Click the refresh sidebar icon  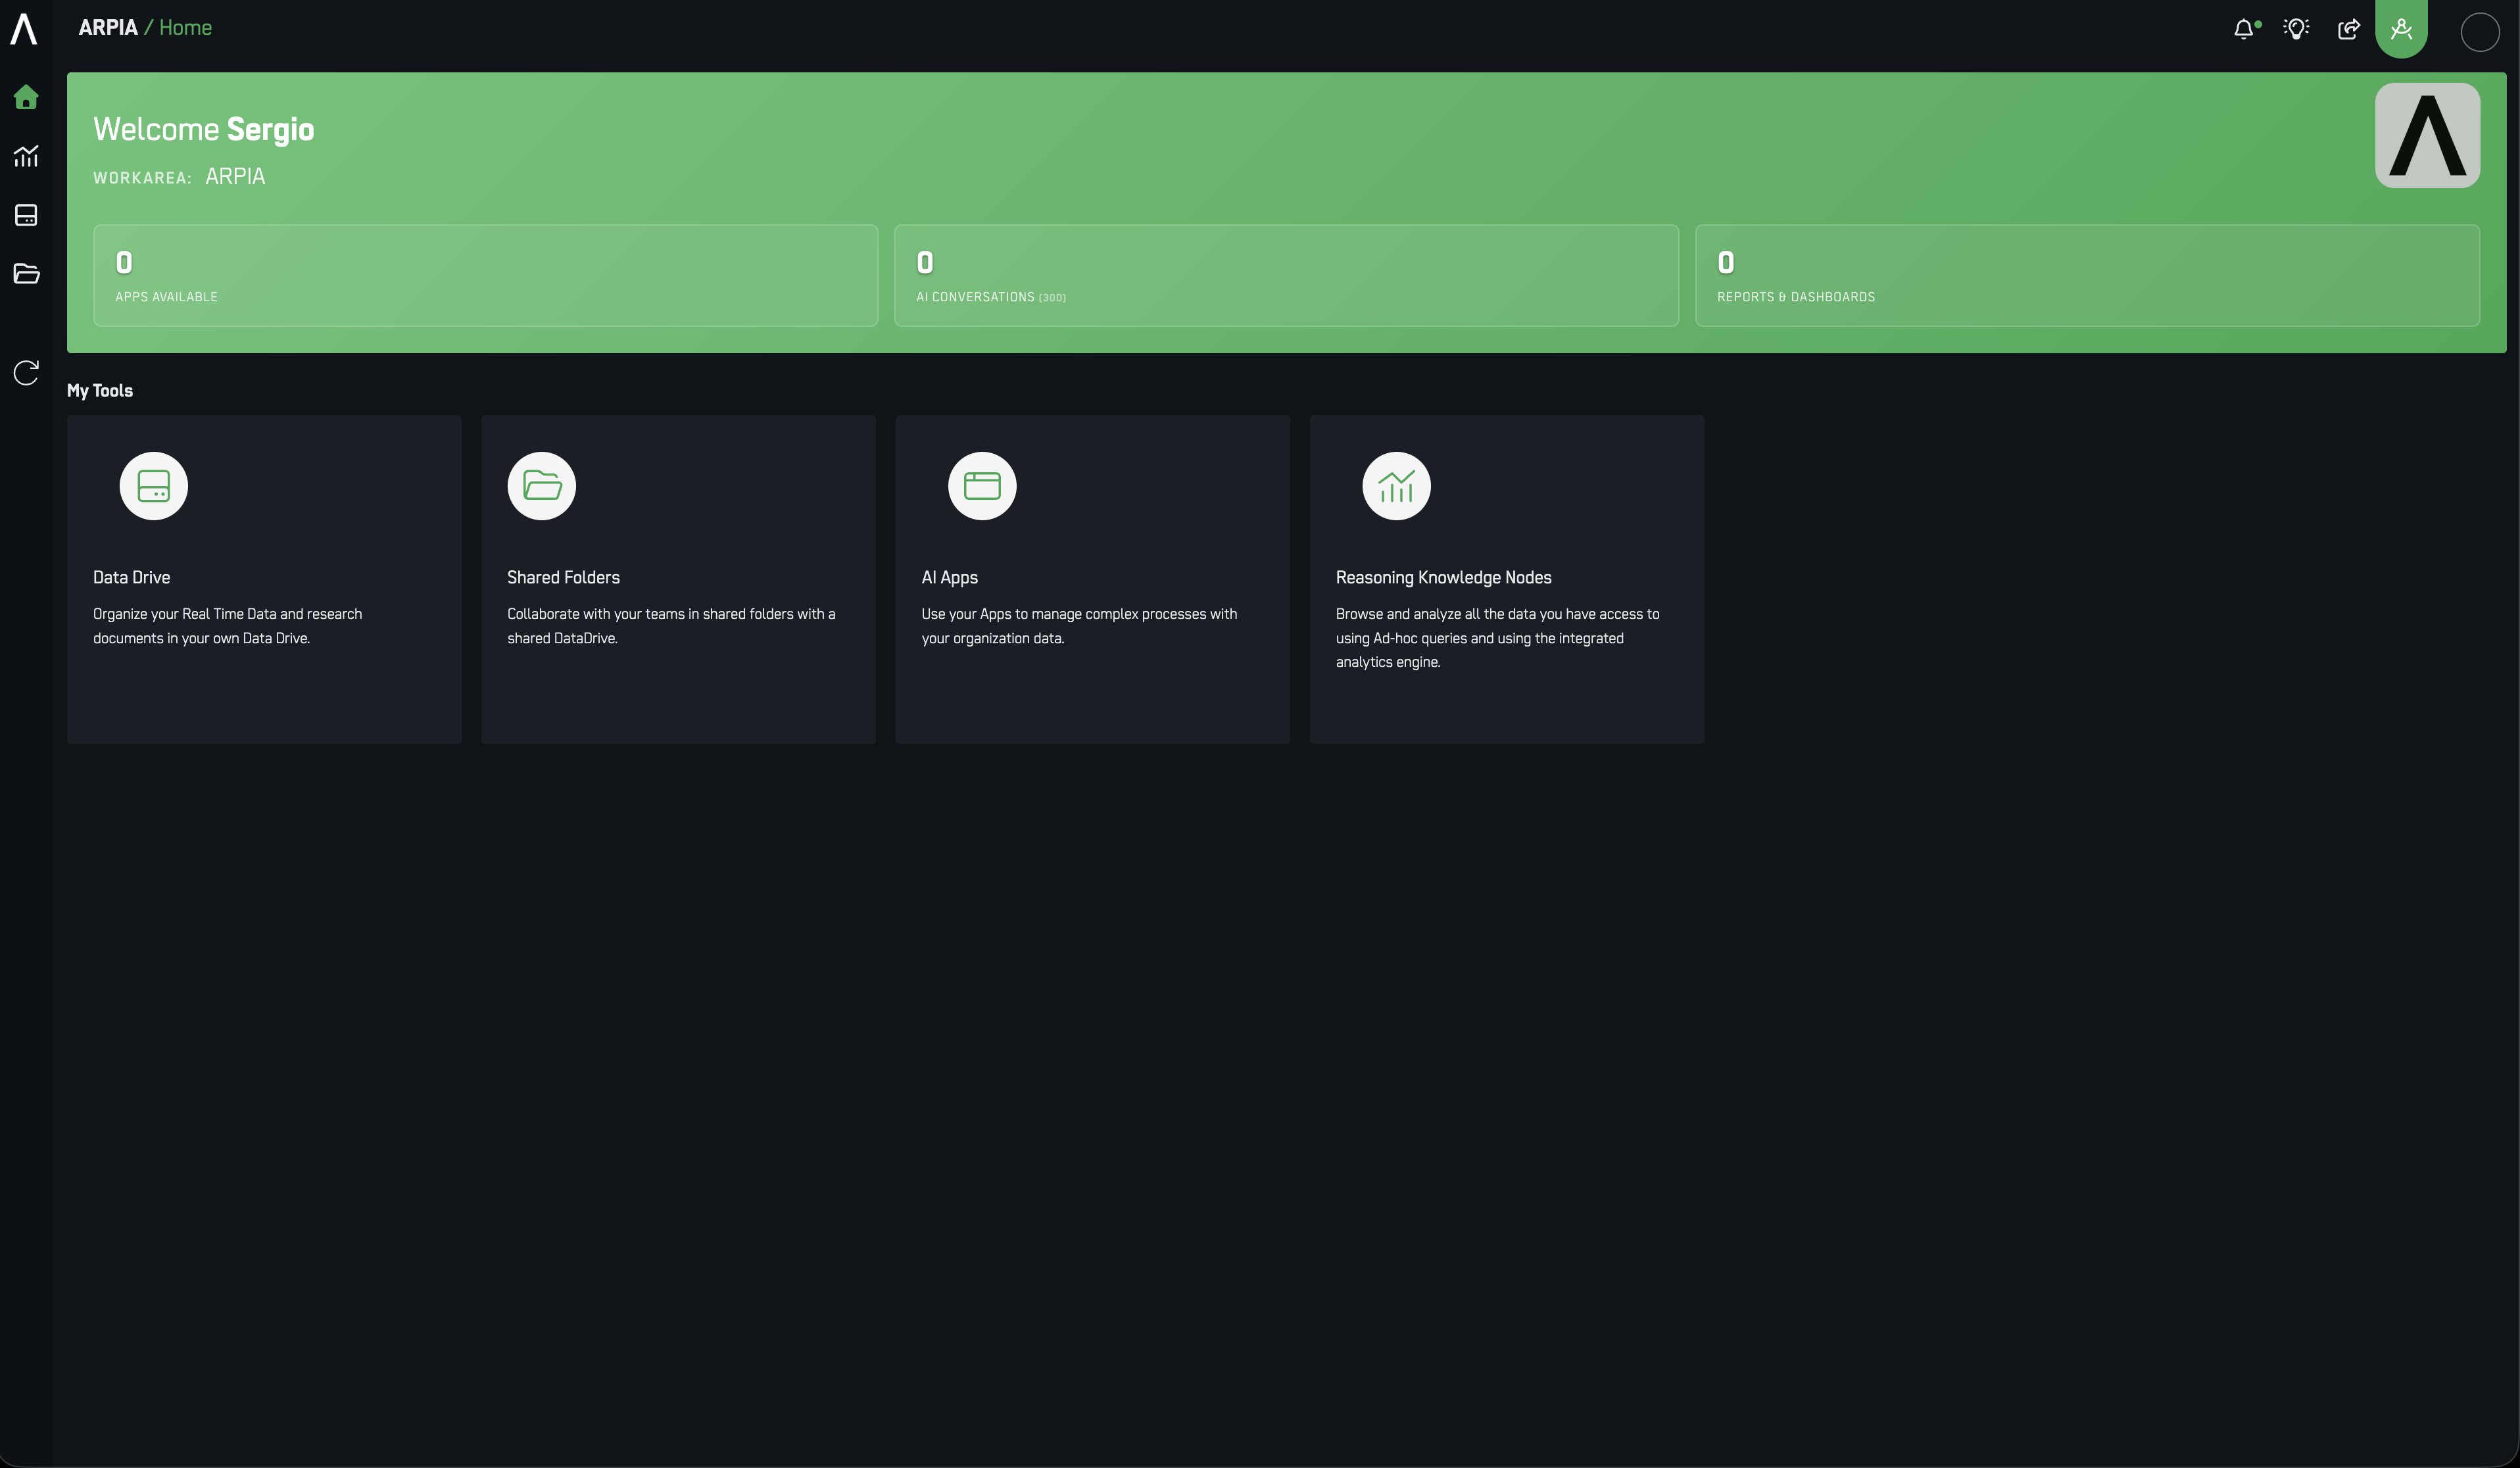click(26, 373)
